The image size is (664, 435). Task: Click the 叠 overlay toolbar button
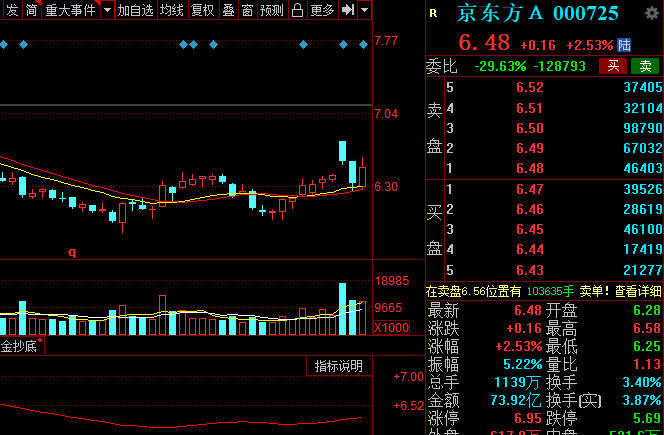pos(229,10)
